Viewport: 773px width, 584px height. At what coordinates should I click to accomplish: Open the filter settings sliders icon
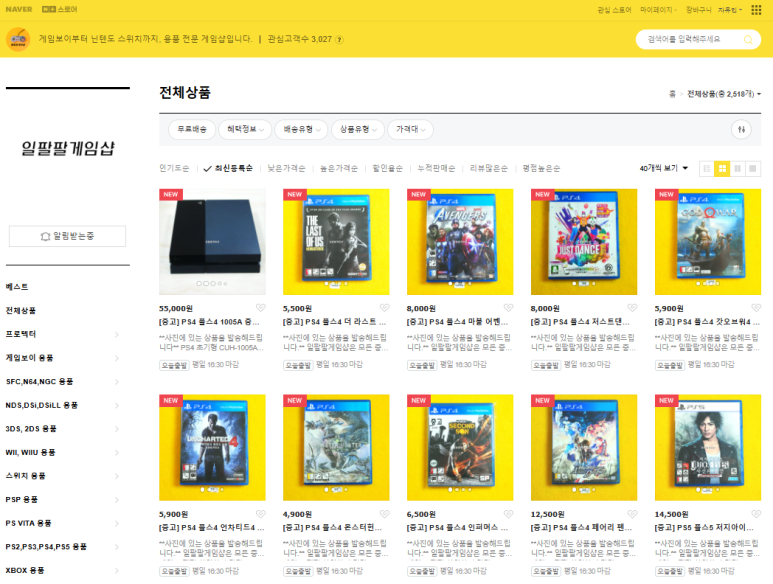click(x=741, y=130)
